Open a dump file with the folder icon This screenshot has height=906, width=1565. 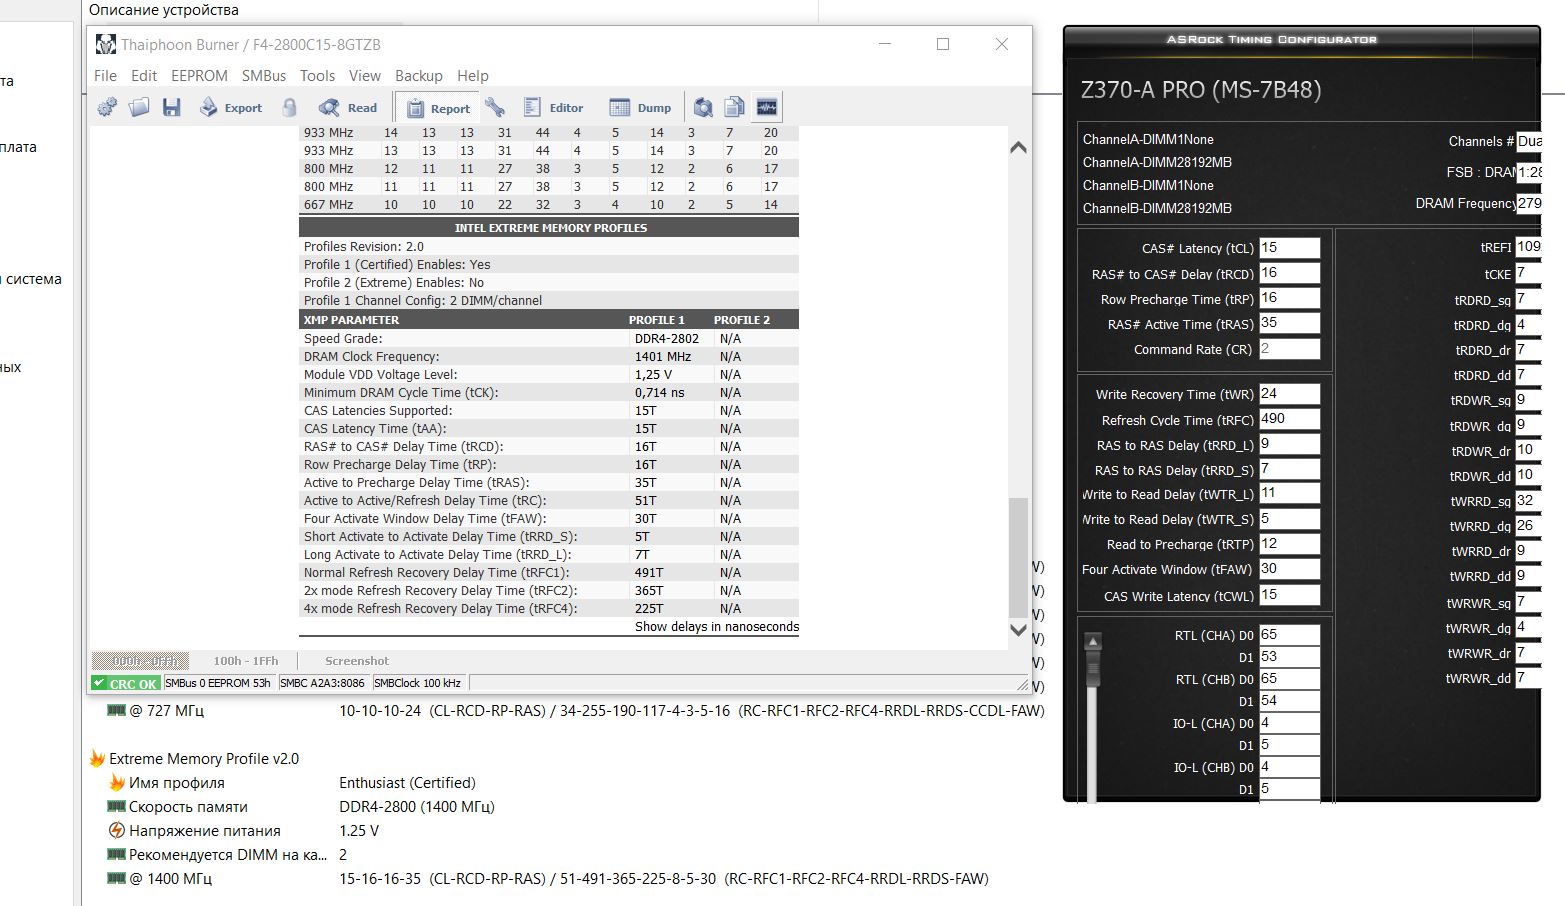point(139,107)
